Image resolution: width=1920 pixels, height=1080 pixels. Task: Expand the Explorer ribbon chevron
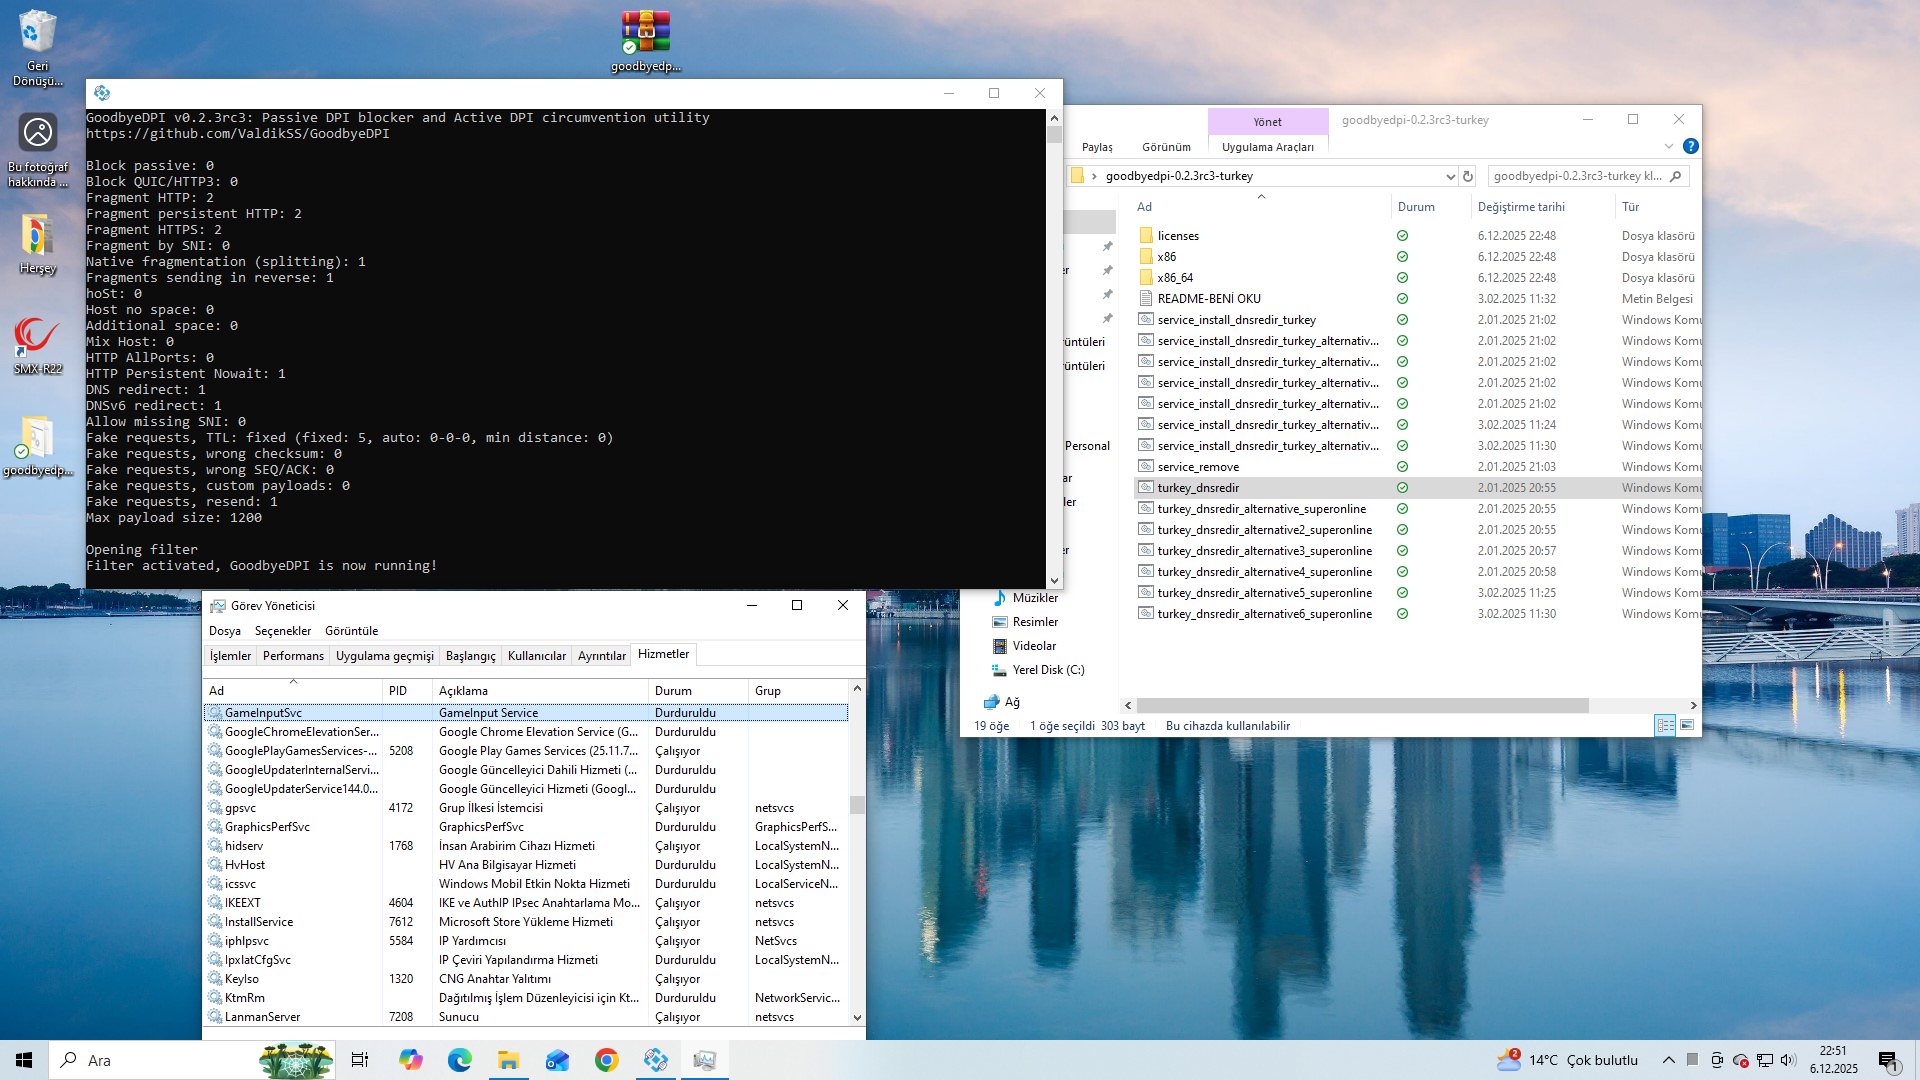1668,146
